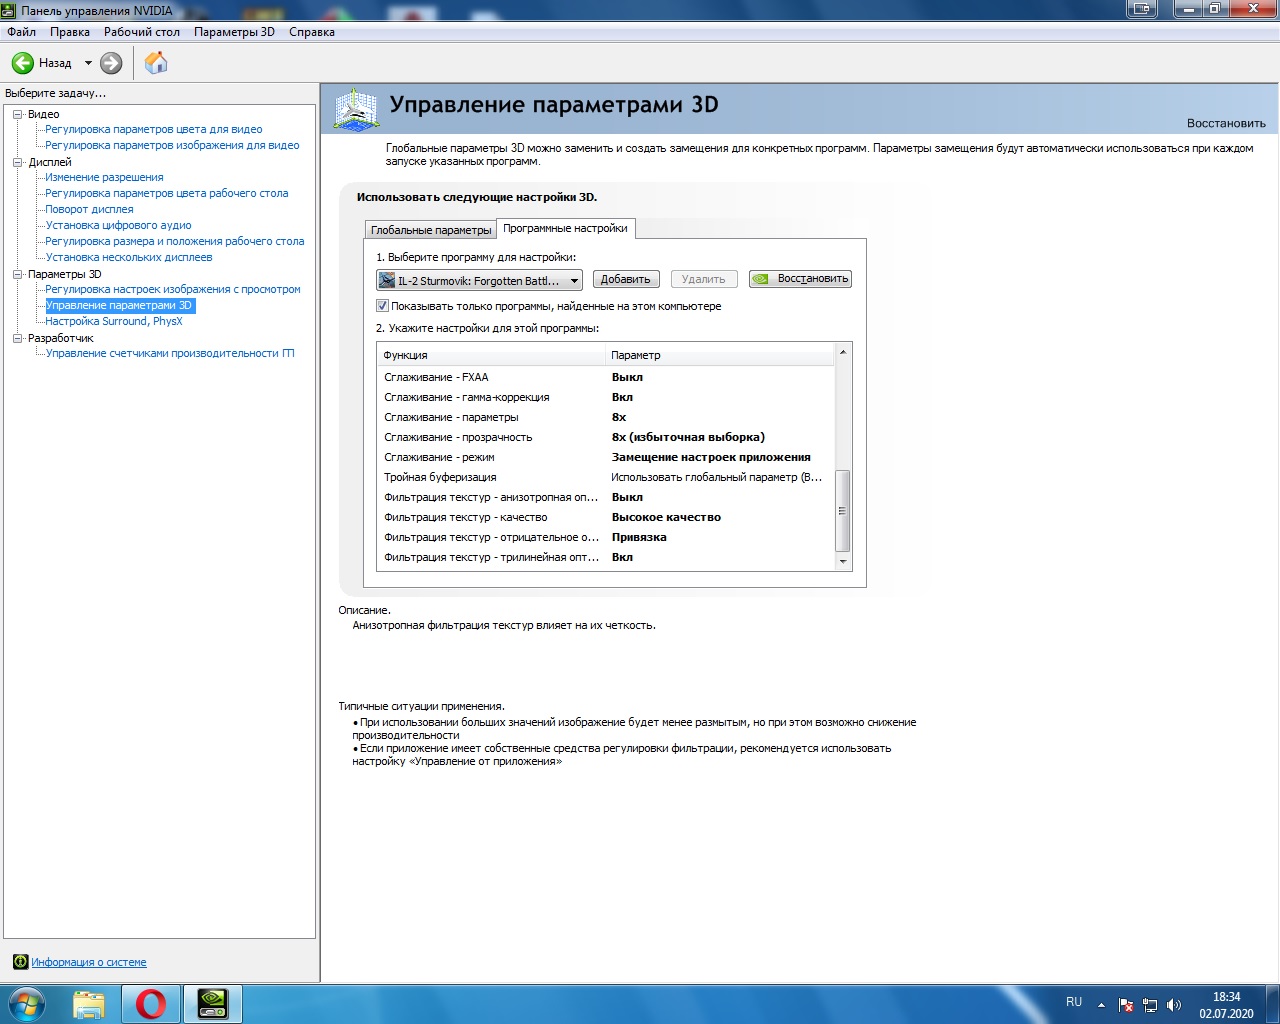Click the RU language indicator

[x=1074, y=1002]
